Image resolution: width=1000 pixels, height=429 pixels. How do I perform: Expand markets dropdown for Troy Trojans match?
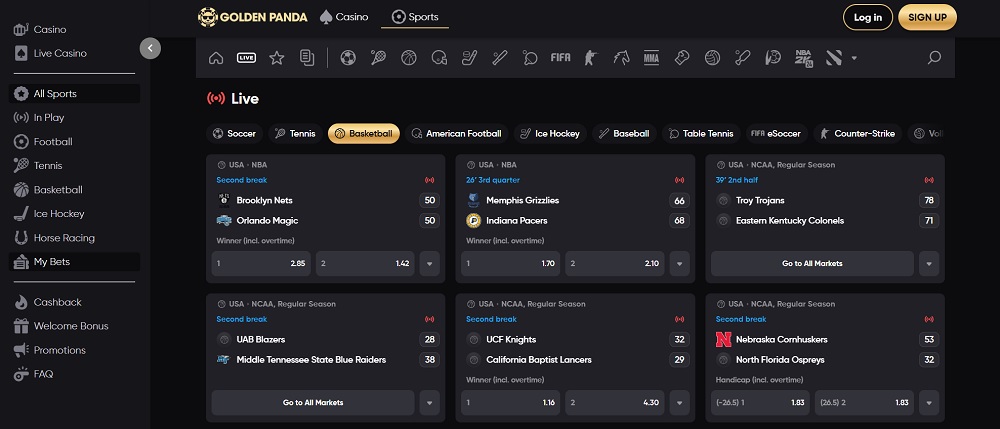(929, 263)
